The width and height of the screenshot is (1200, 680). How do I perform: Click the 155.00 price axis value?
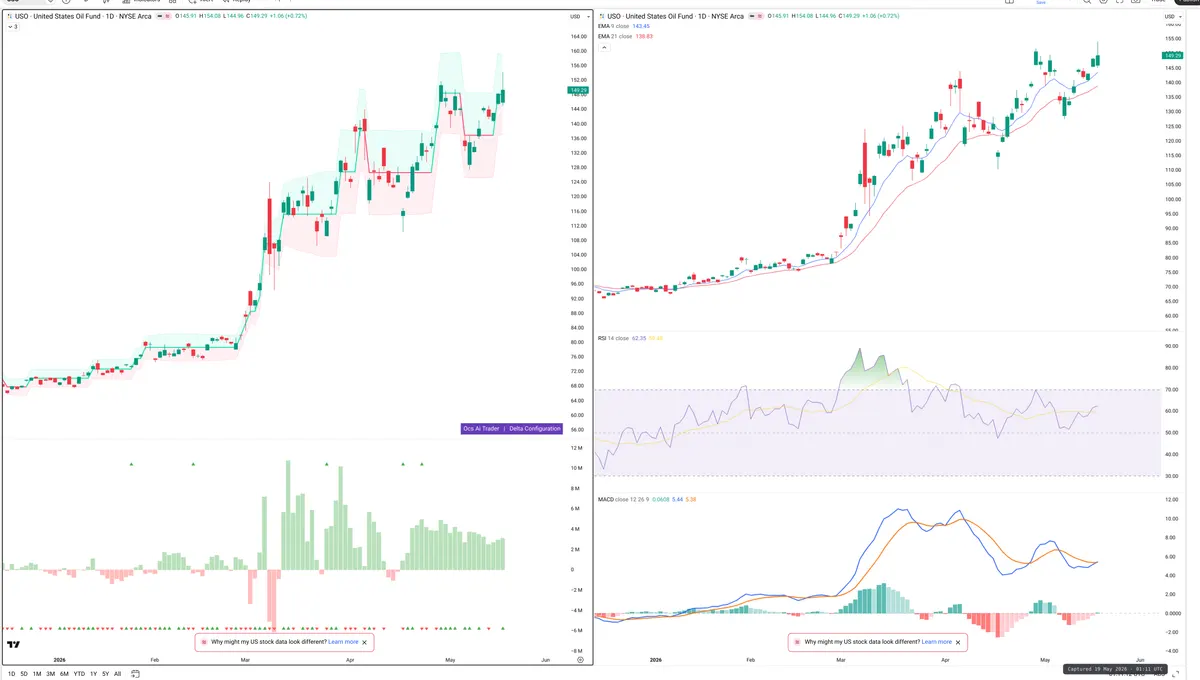click(1173, 39)
